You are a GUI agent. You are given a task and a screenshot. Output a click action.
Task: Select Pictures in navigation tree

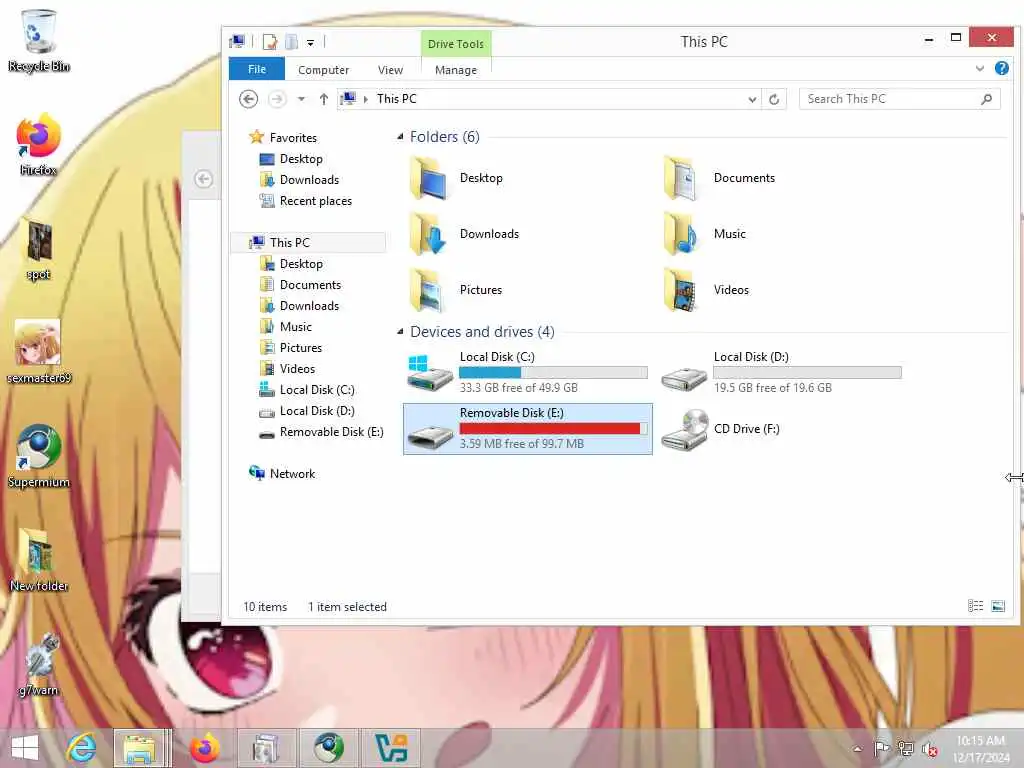point(300,347)
